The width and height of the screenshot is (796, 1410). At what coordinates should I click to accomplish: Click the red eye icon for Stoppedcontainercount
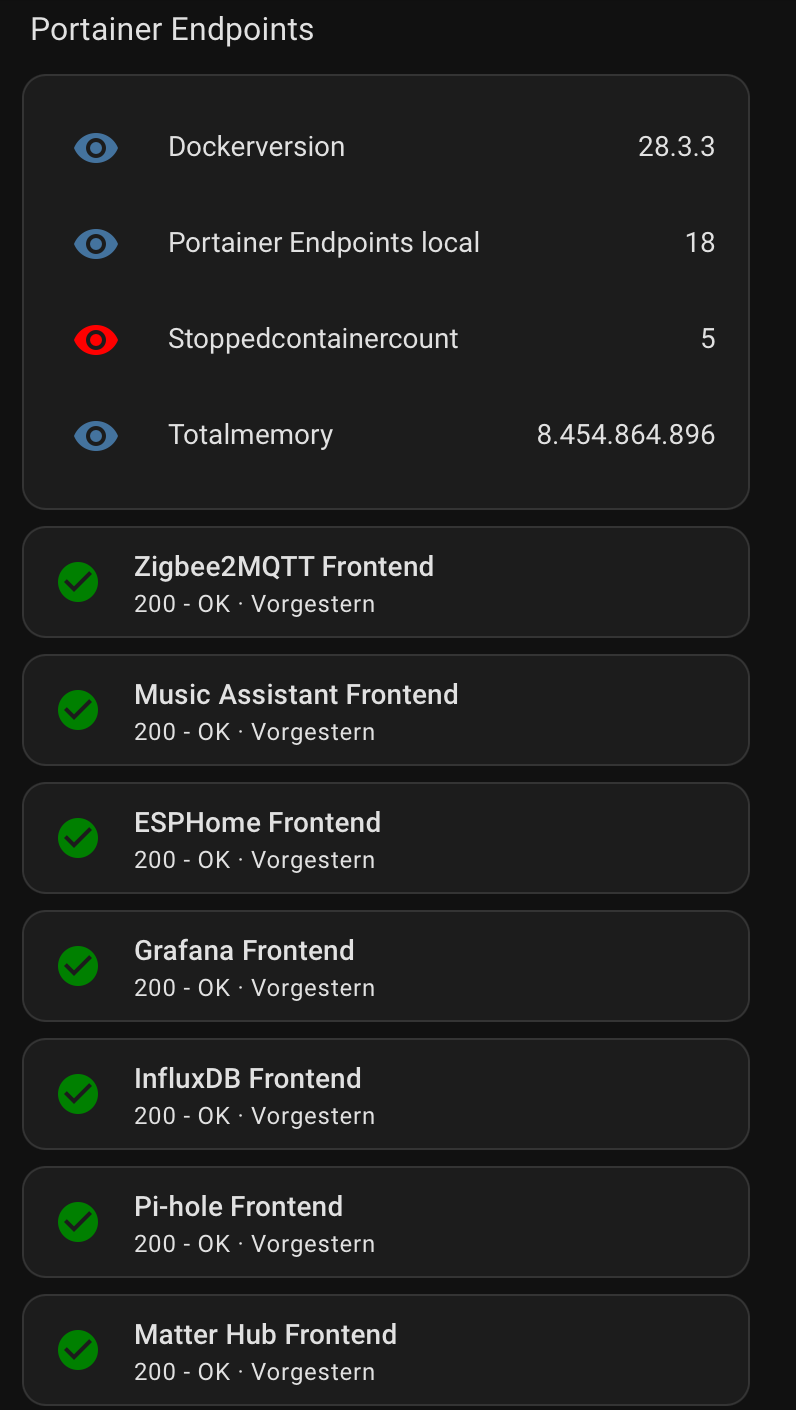(x=96, y=340)
